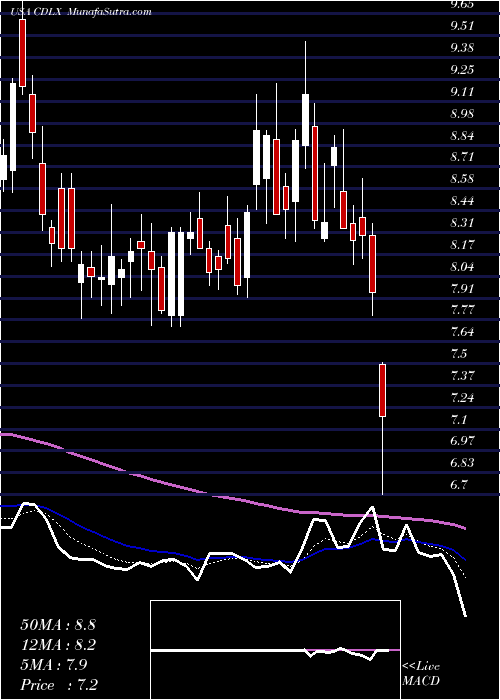Image resolution: width=500 pixels, height=700 pixels.
Task: Click the 5MA : 7.9 readout
Action: (x=54, y=665)
